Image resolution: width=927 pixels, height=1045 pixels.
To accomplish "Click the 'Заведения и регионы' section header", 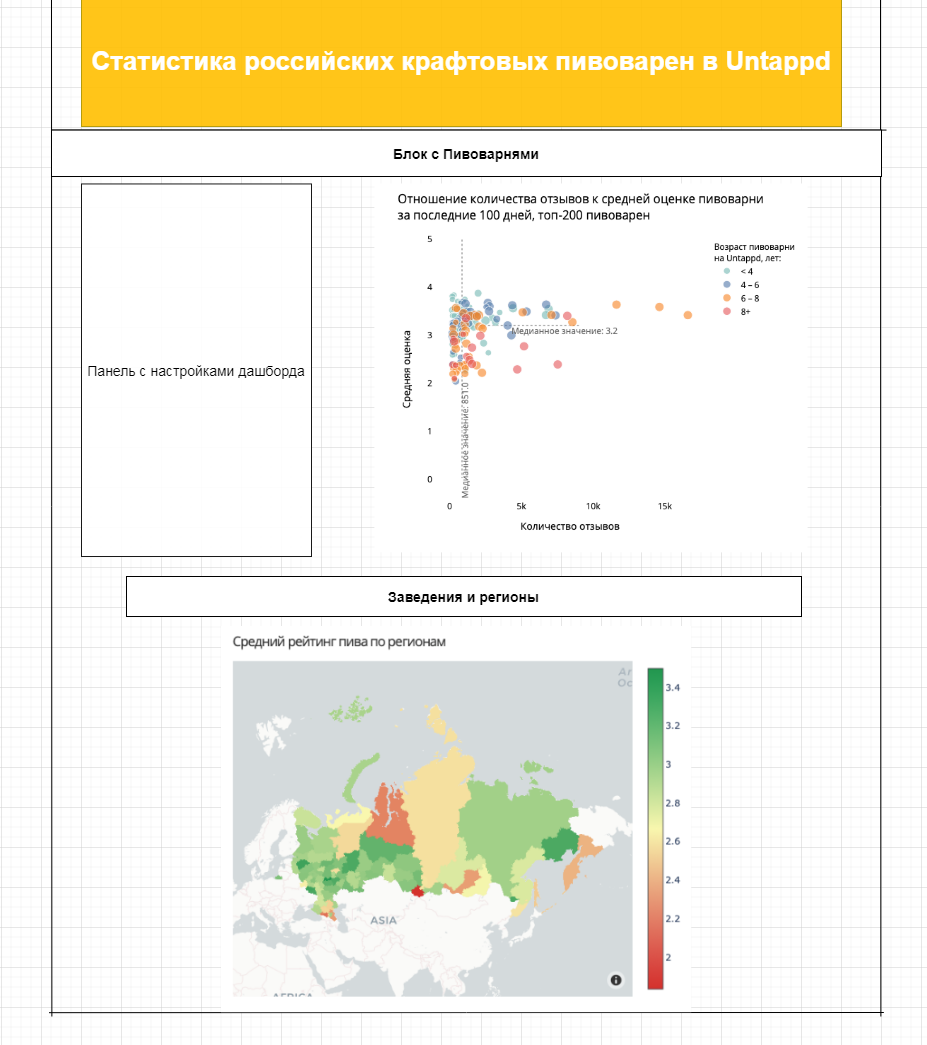I will 463,597.
